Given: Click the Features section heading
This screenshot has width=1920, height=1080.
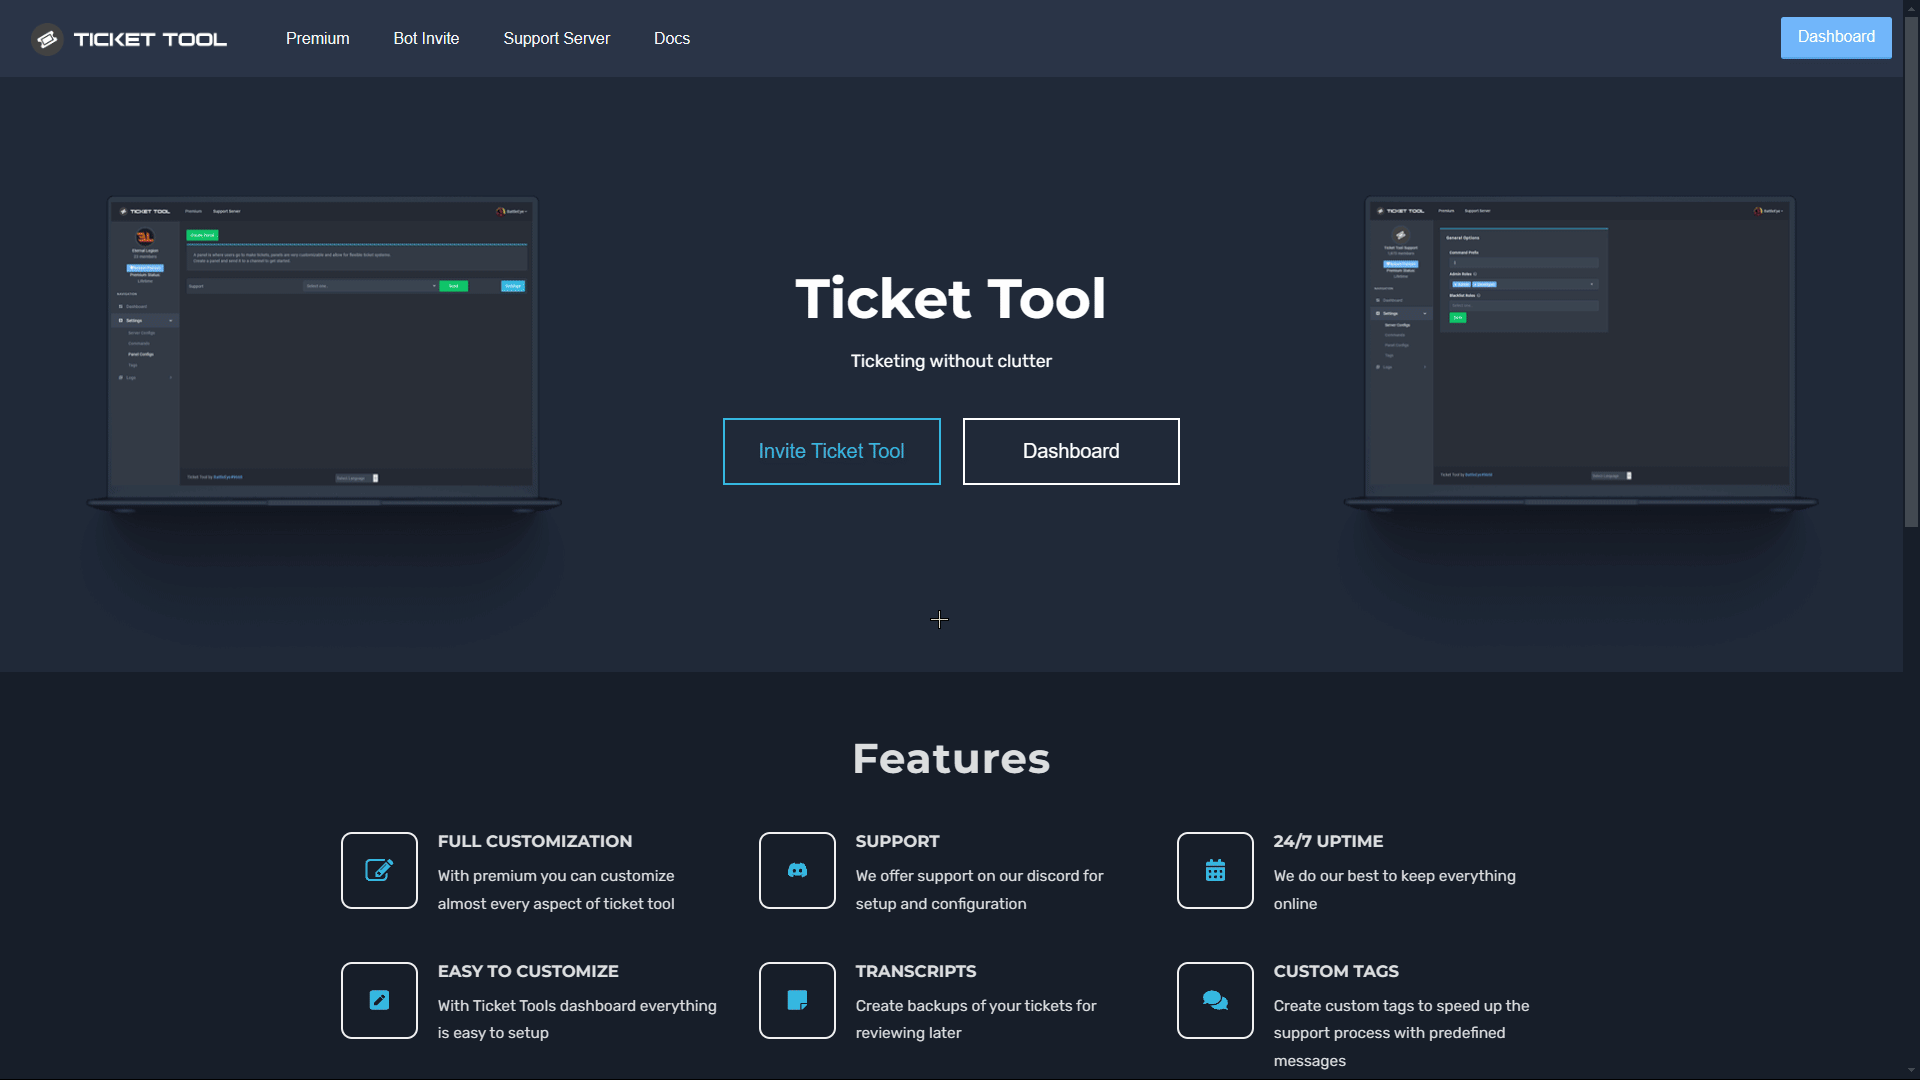Looking at the screenshot, I should click(951, 758).
